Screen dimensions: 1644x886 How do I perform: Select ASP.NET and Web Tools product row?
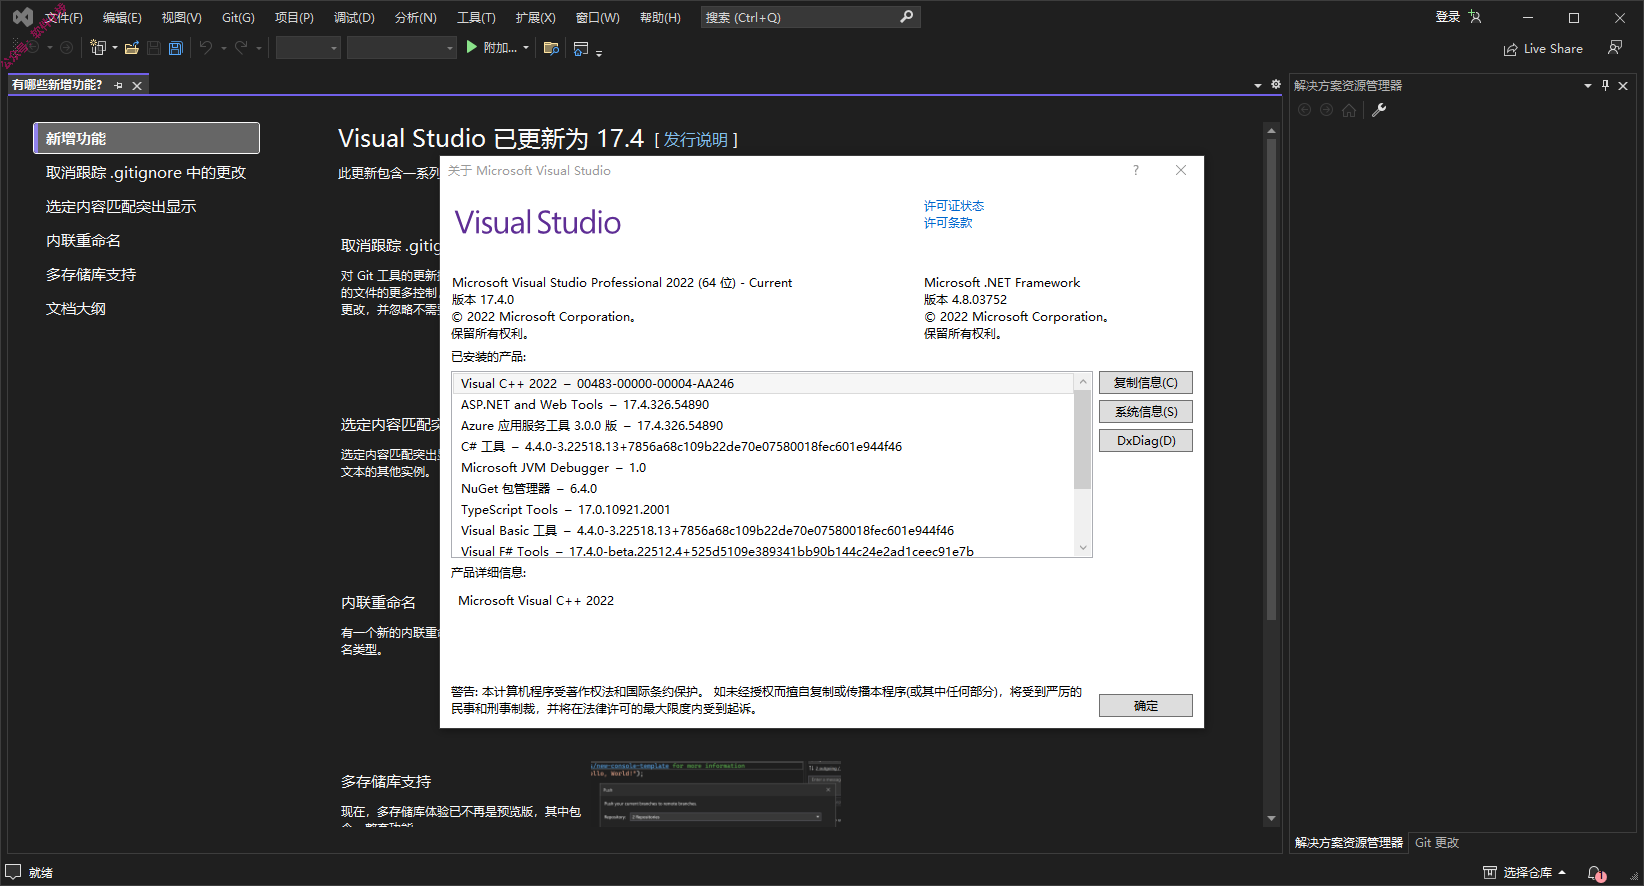tap(763, 405)
